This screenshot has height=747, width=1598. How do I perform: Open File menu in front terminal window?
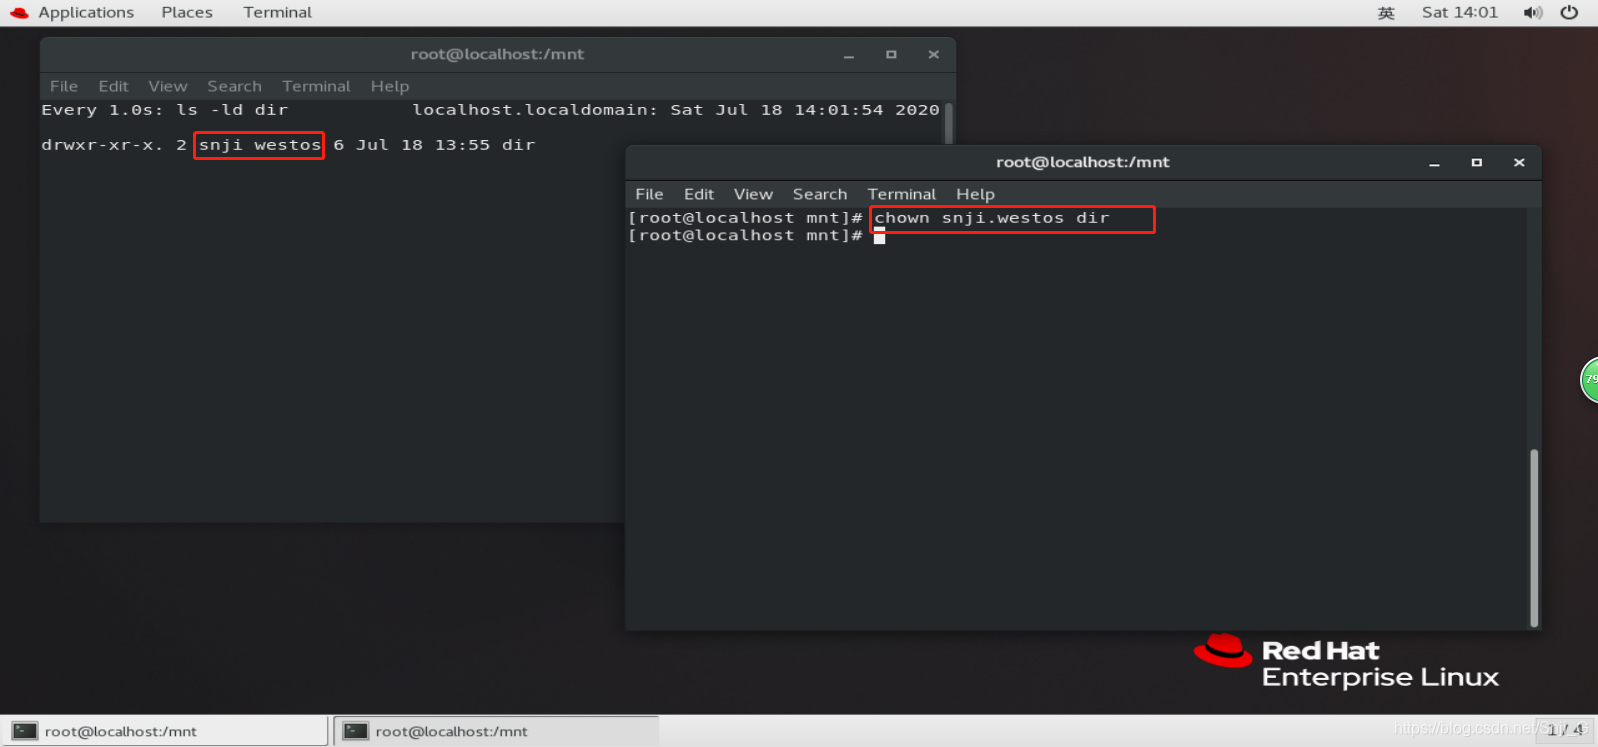[x=649, y=194]
